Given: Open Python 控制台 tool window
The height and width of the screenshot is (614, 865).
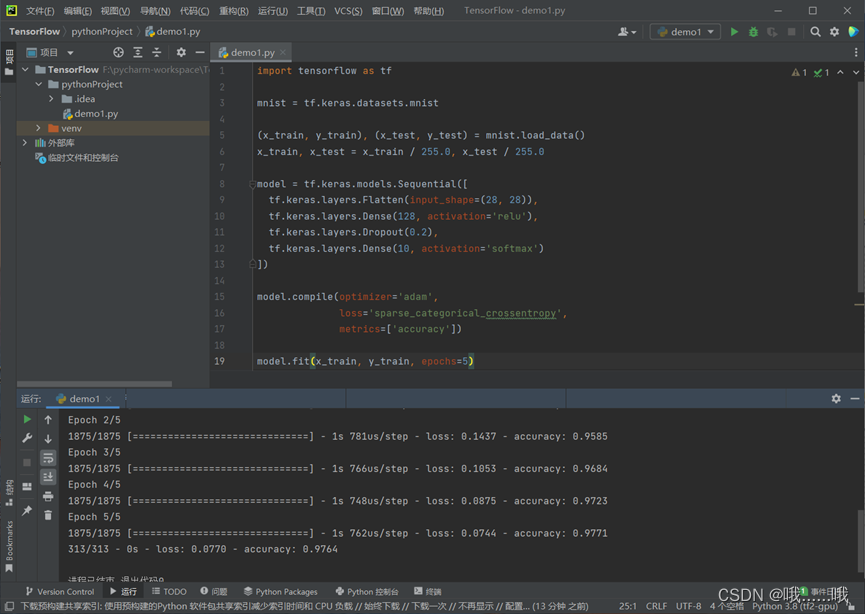Looking at the screenshot, I should tap(367, 591).
